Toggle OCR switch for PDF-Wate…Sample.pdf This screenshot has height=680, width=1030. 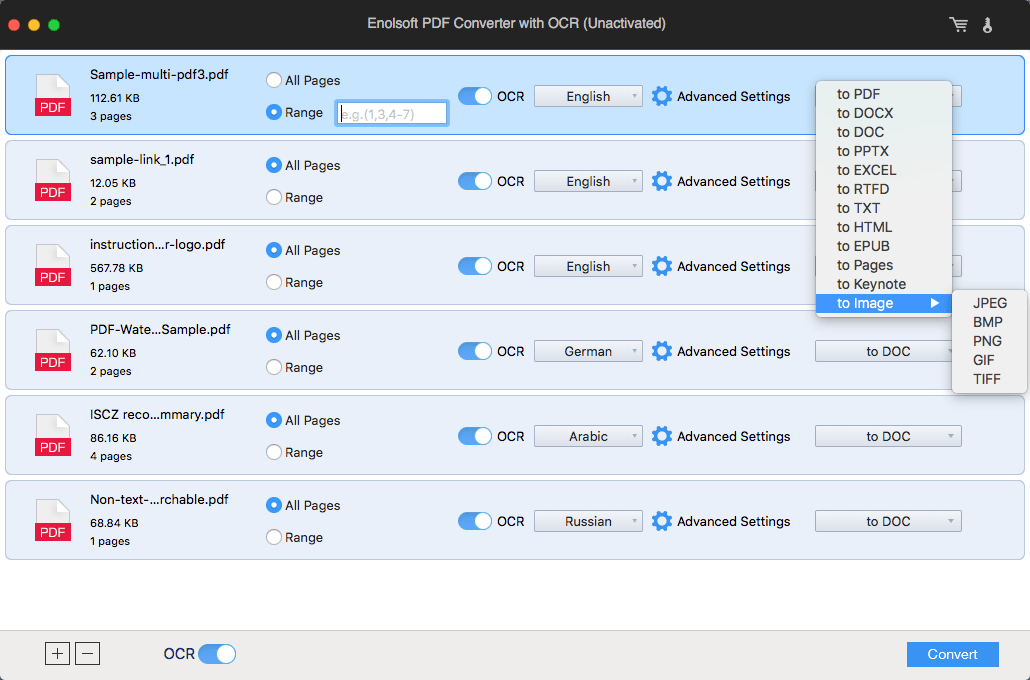coord(474,351)
